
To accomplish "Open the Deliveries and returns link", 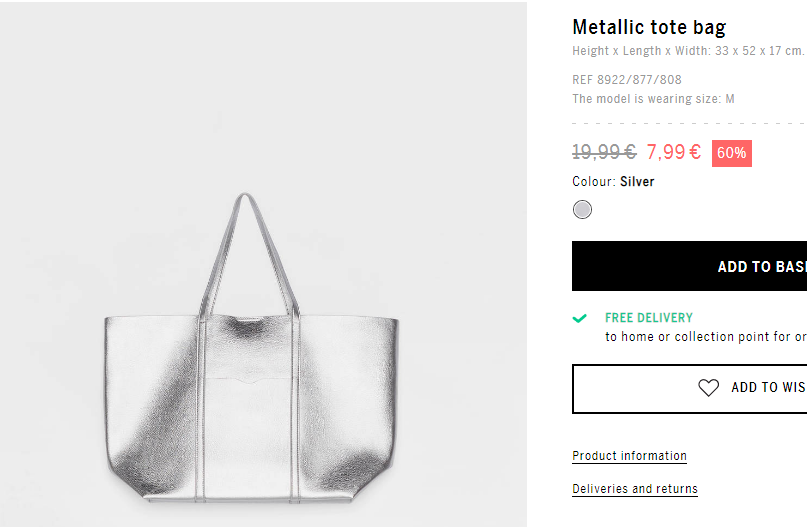I will 635,489.
